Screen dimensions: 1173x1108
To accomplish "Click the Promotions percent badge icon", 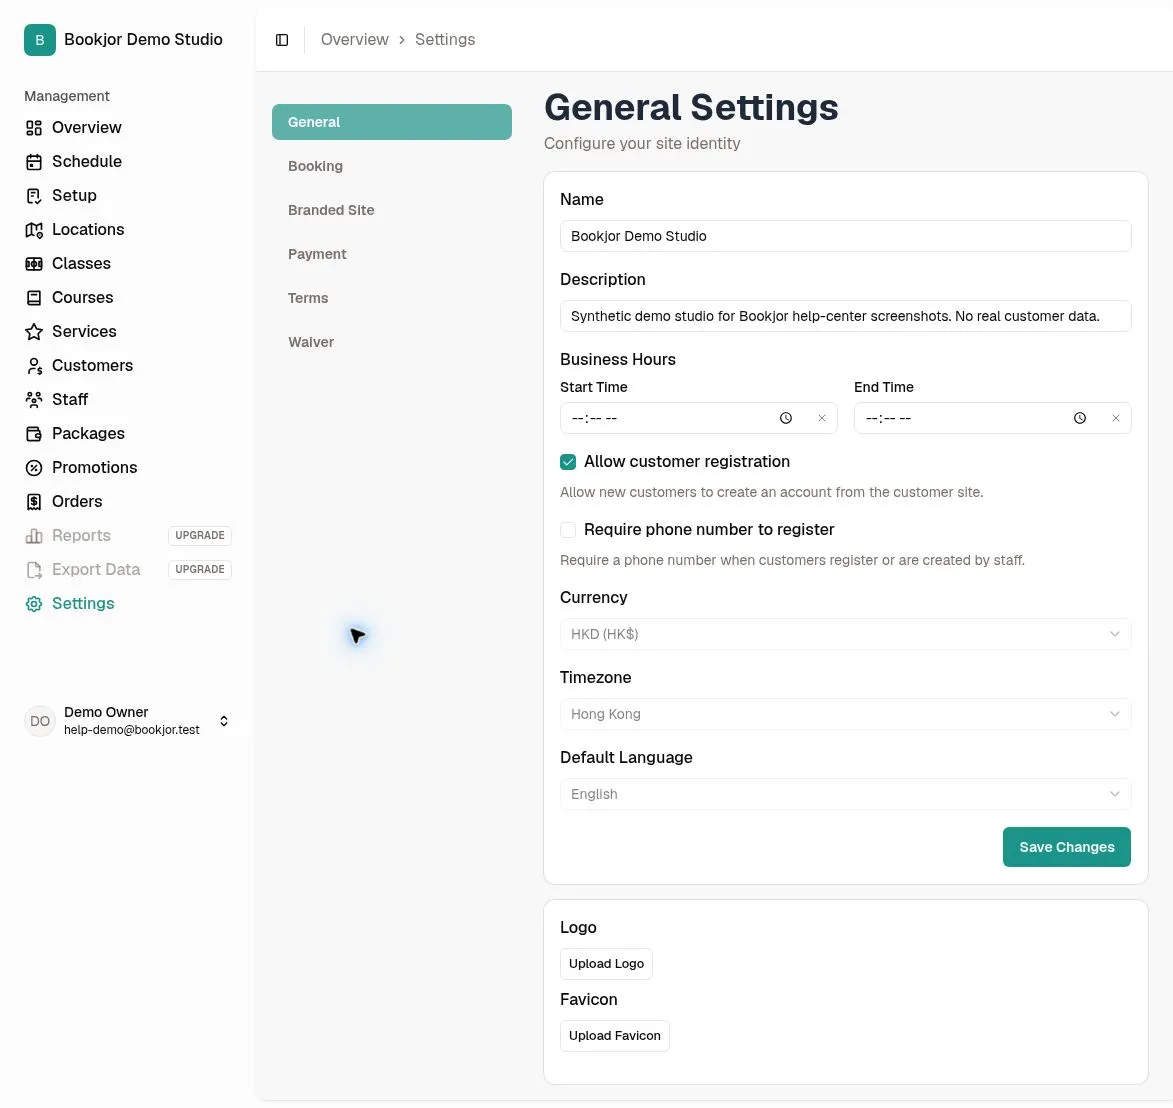I will tap(34, 468).
